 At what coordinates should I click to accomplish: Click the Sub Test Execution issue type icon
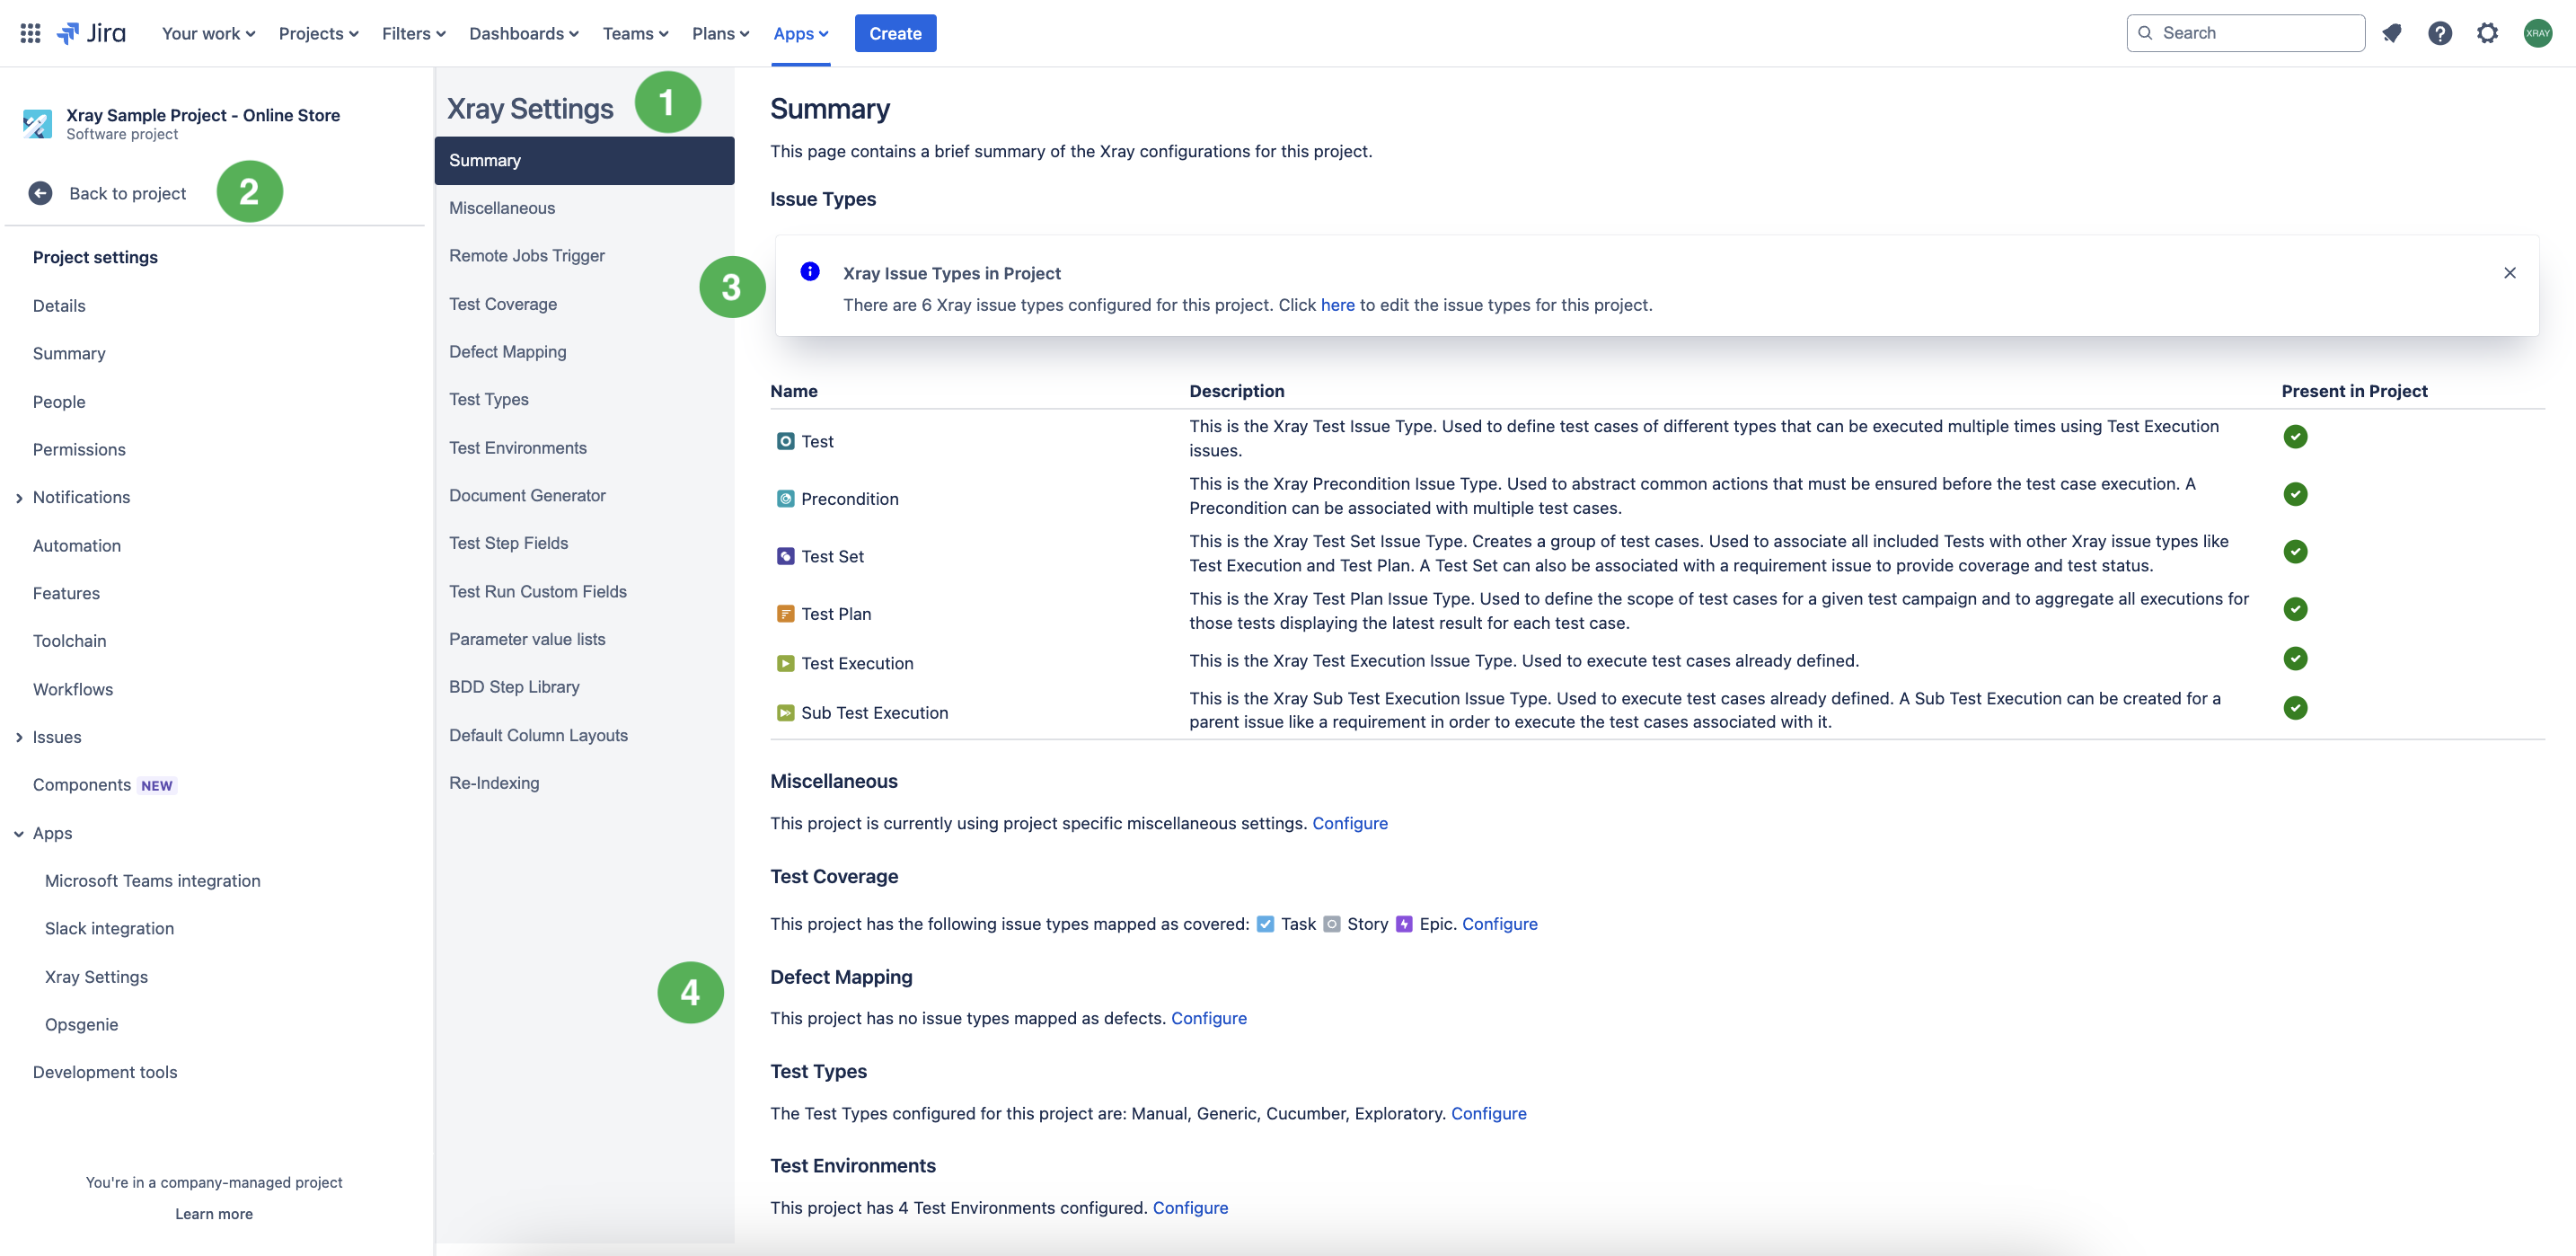(x=785, y=712)
